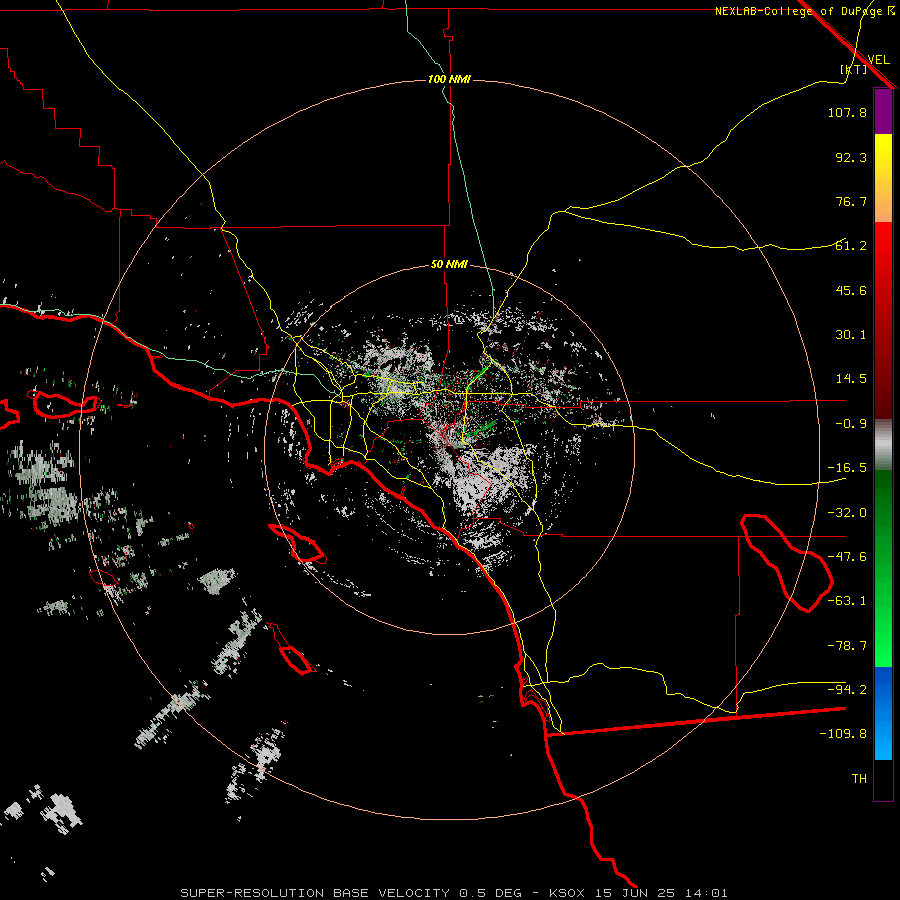The height and width of the screenshot is (900, 900).
Task: Click the TH legend label
Action: (x=859, y=779)
